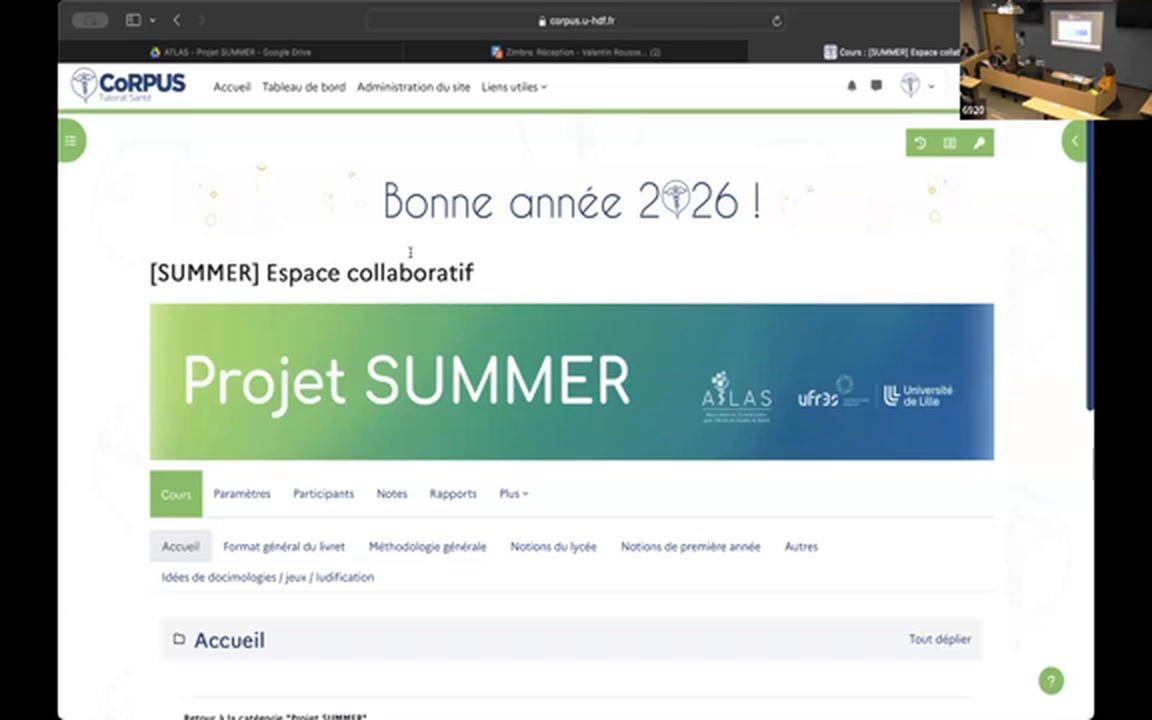1152x720 pixels.
Task: Open the messages chat bubble icon
Action: 876,86
